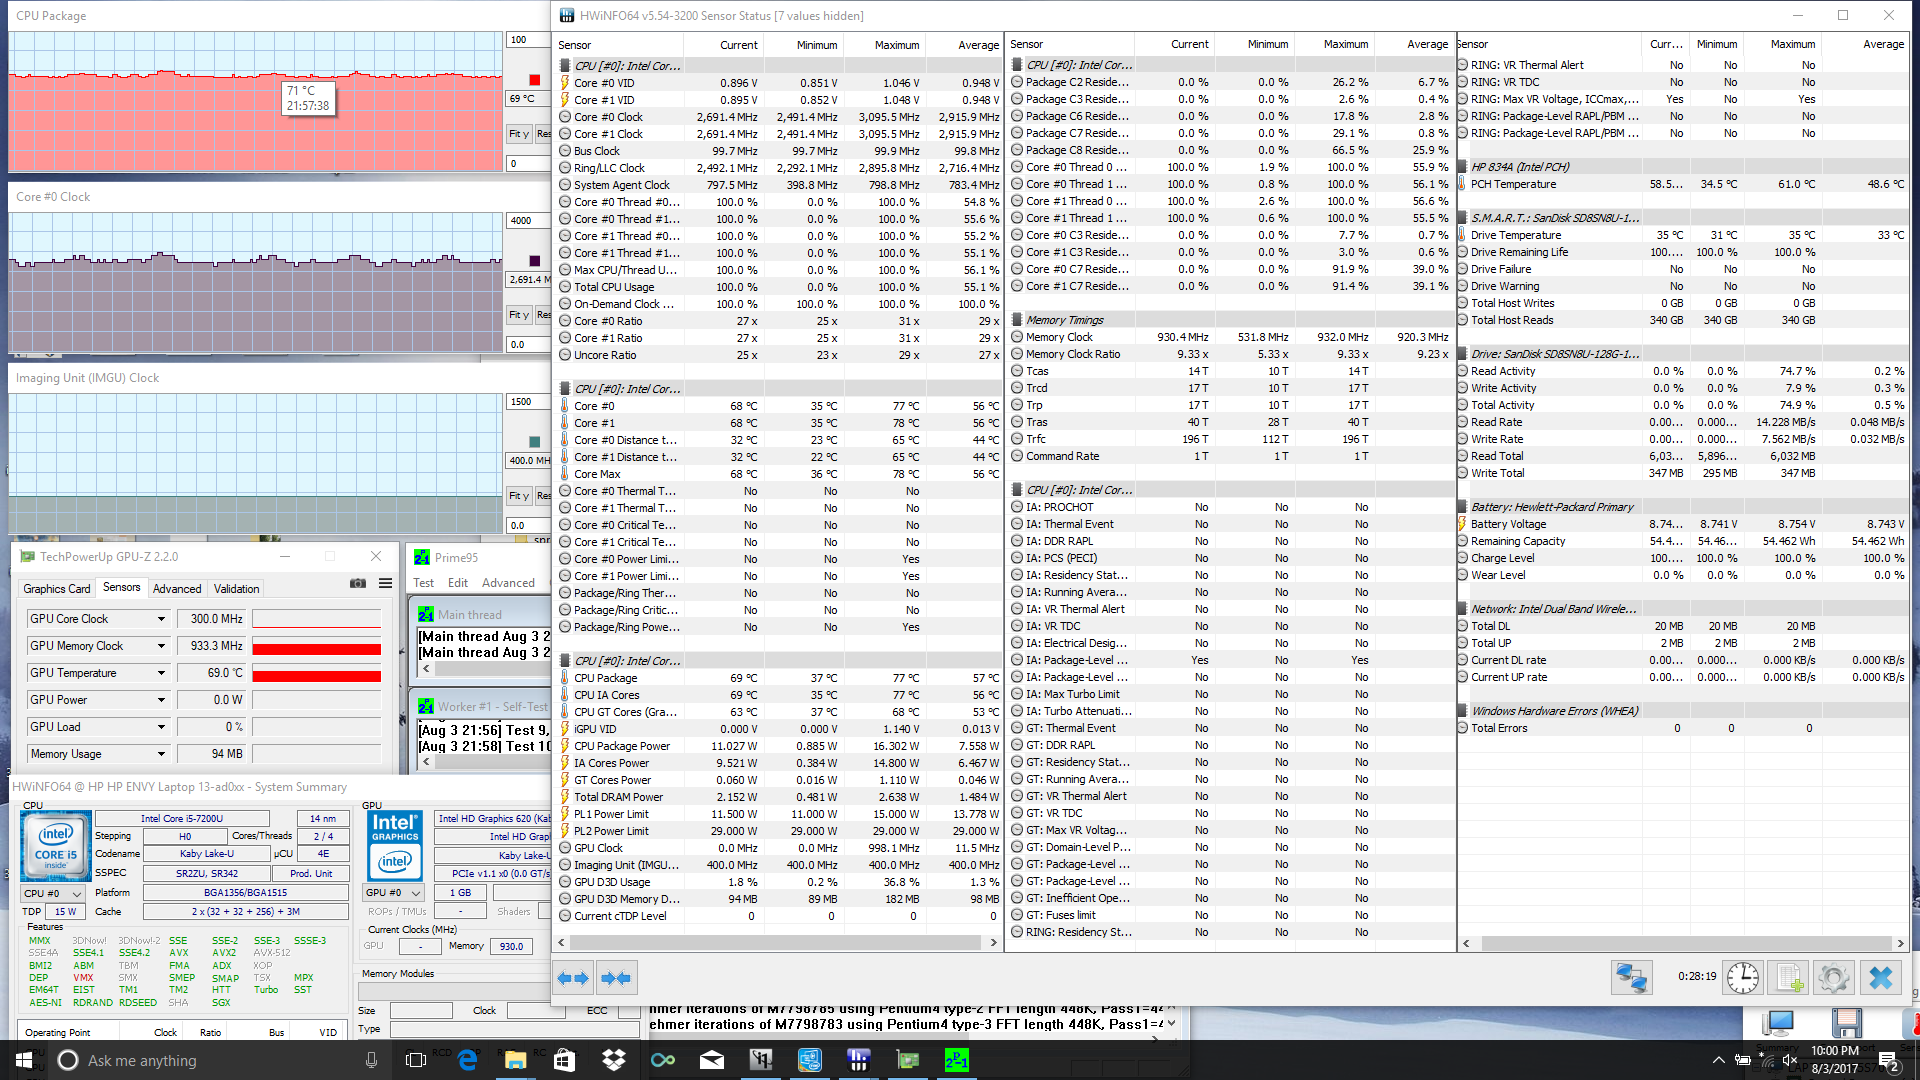Click the left scroll arrow in Prime95 Main thread window

pos(426,669)
